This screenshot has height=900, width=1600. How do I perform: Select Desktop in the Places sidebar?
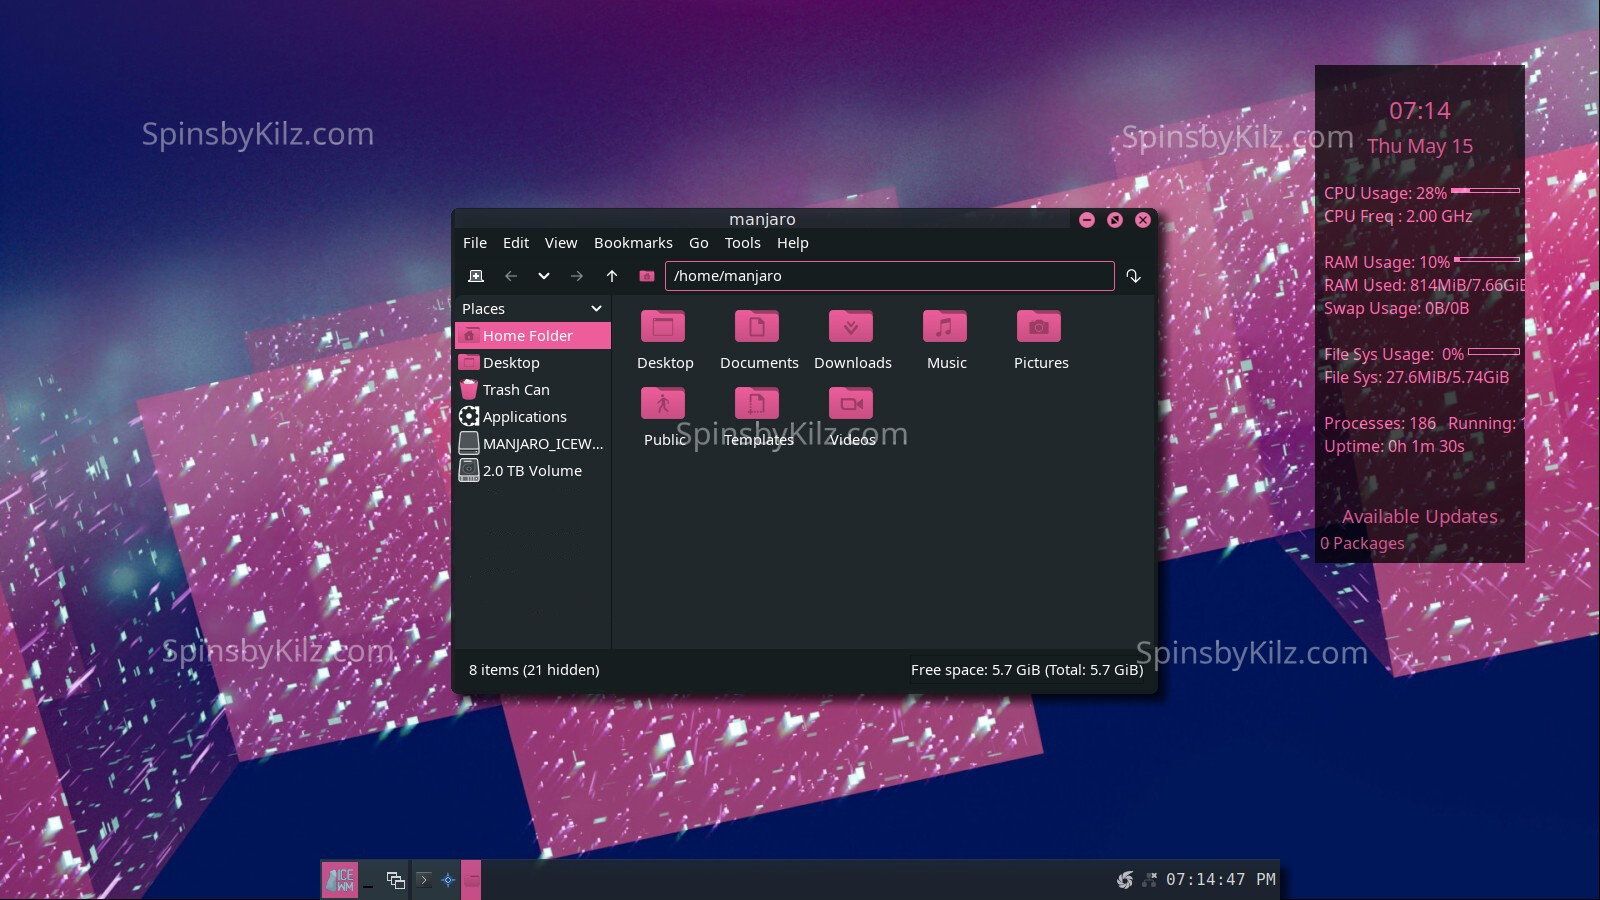click(x=533, y=363)
